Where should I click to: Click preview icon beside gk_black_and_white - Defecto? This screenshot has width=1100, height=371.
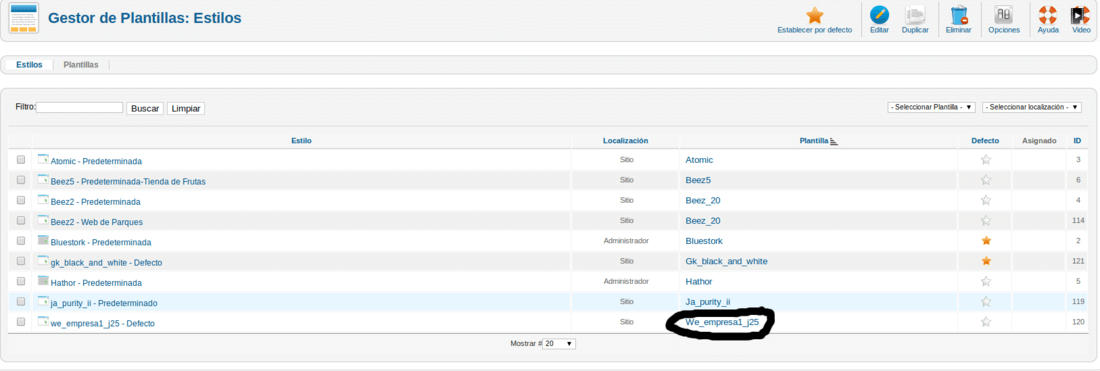click(x=43, y=261)
